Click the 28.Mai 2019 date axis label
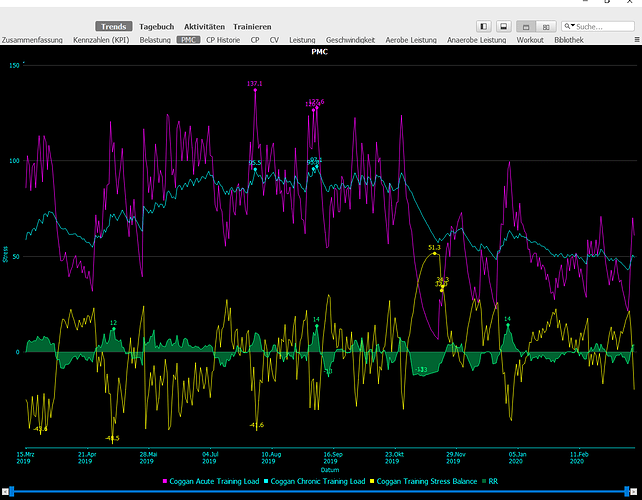 pos(147,458)
